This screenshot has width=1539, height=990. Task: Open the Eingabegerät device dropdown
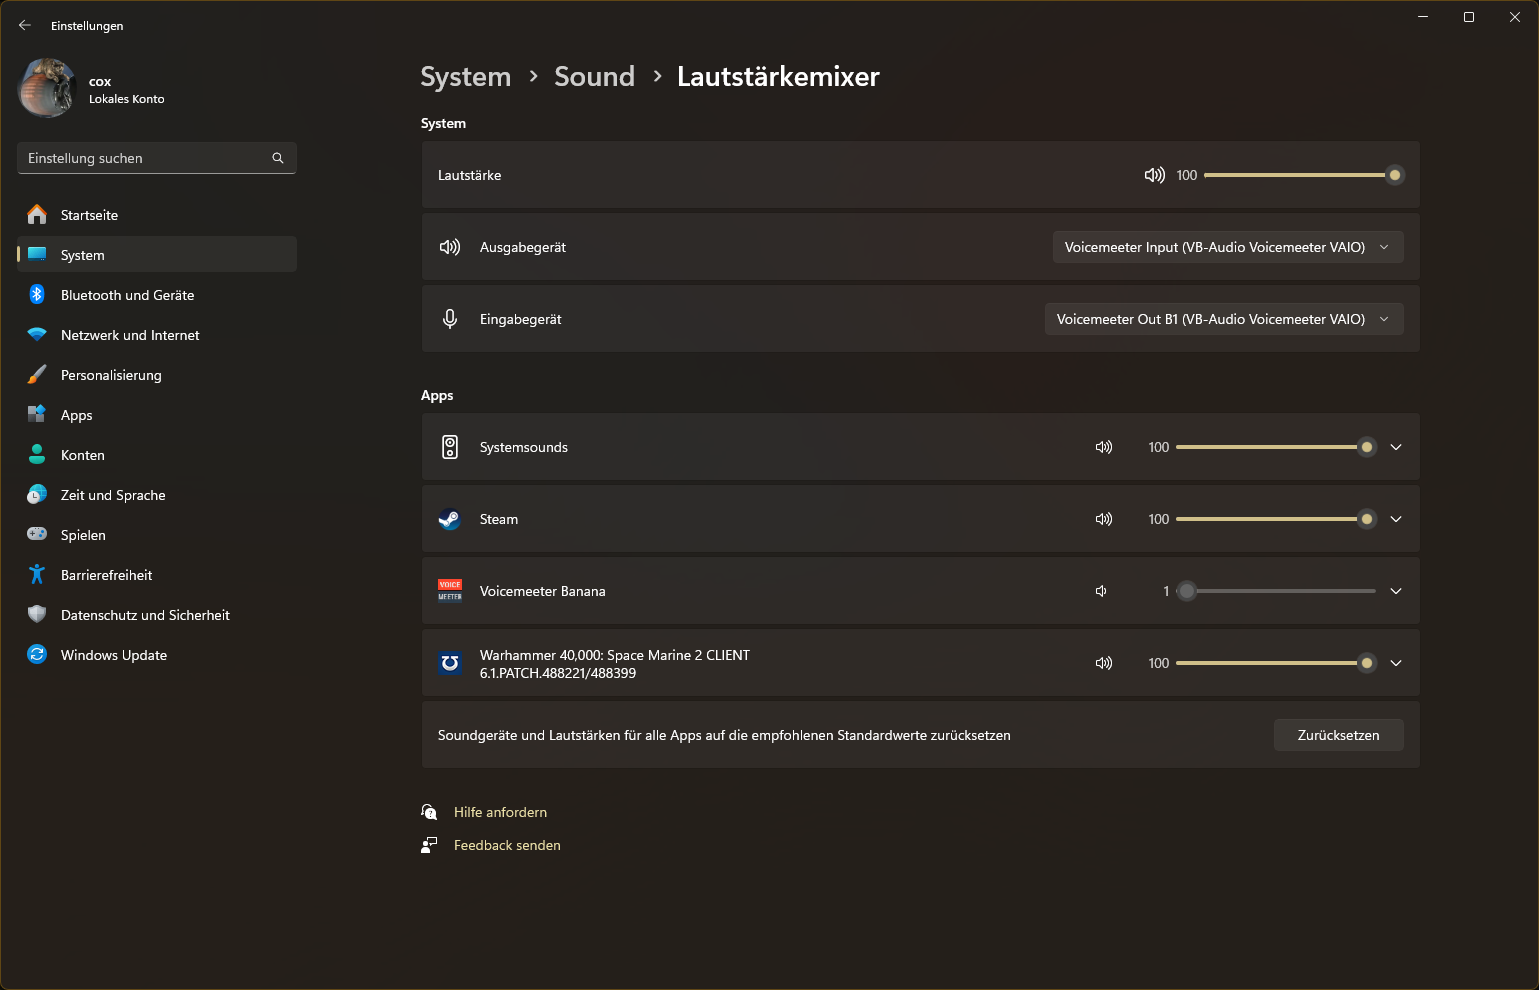pyautogui.click(x=1224, y=319)
